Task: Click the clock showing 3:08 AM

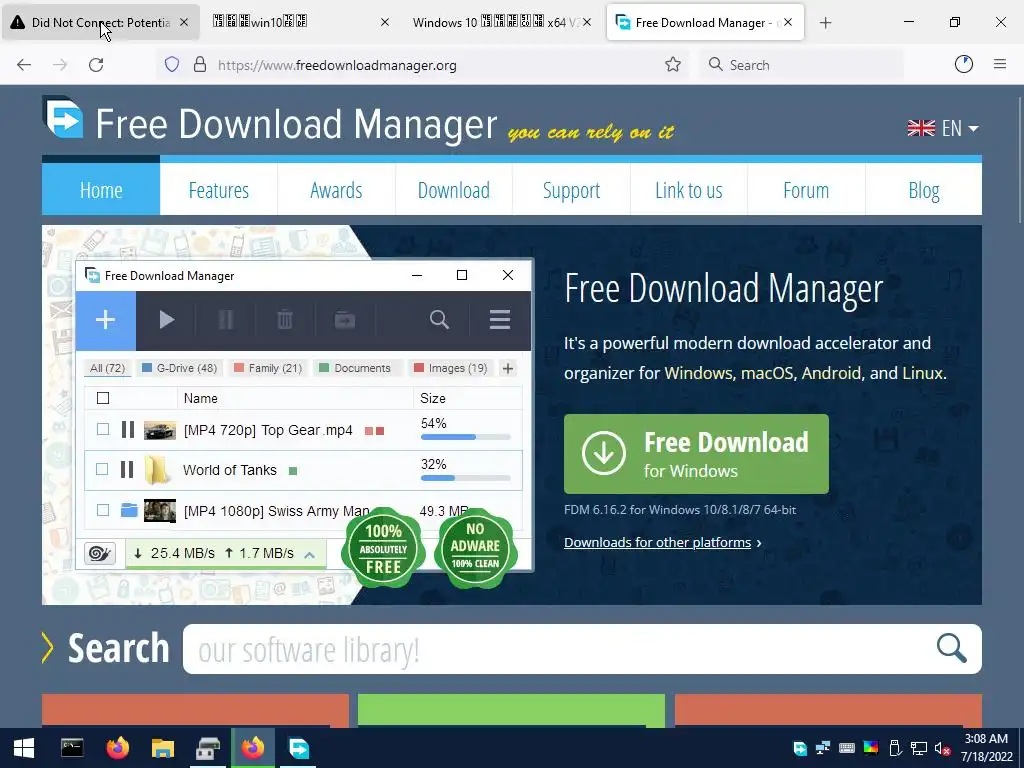Action: pos(986,739)
